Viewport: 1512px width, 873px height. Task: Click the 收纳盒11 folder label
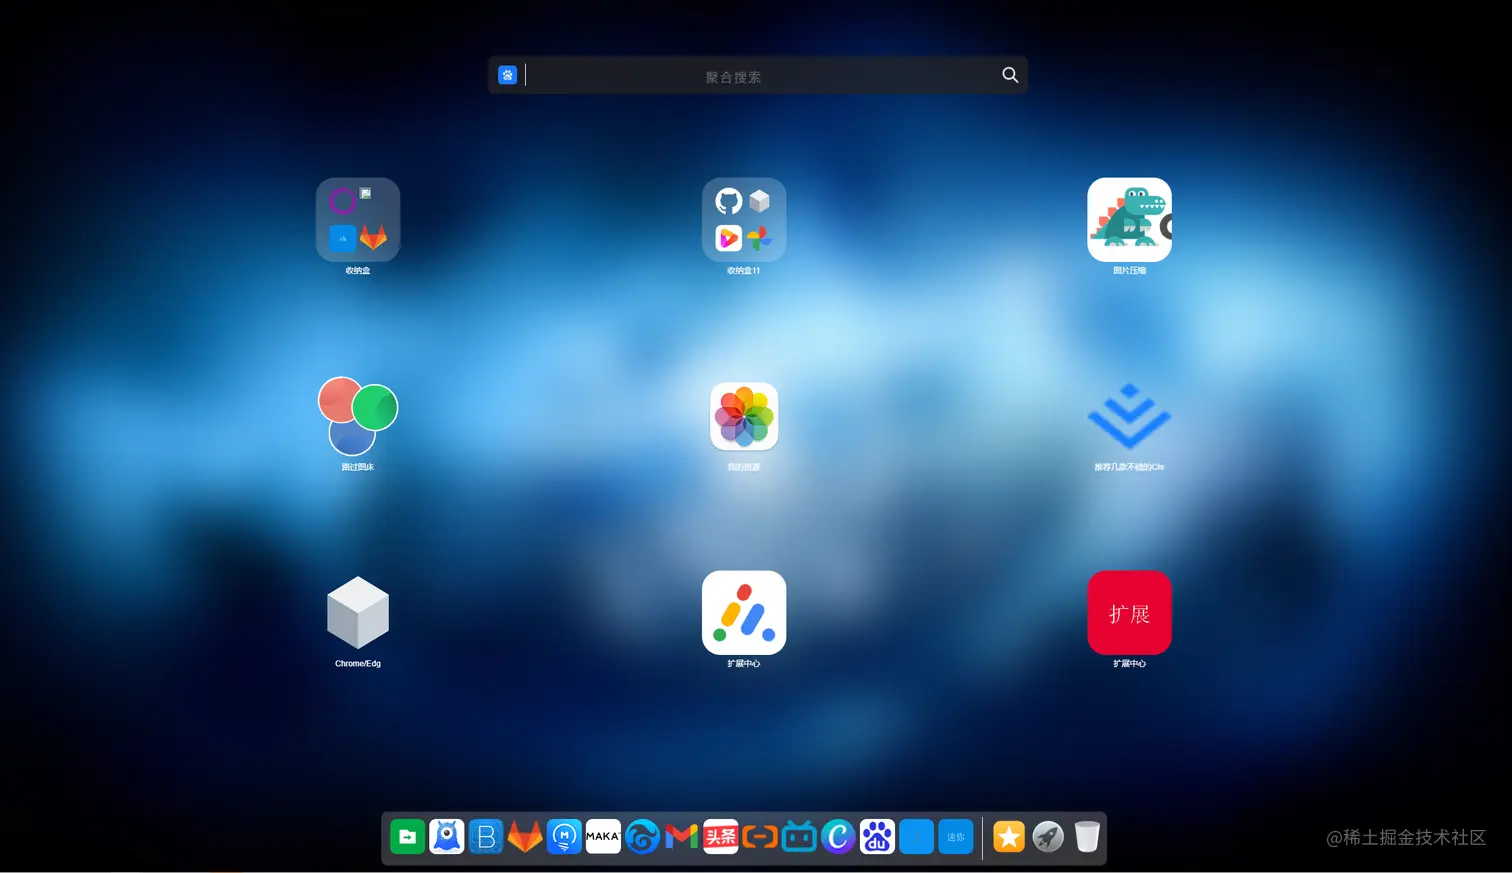tap(744, 271)
